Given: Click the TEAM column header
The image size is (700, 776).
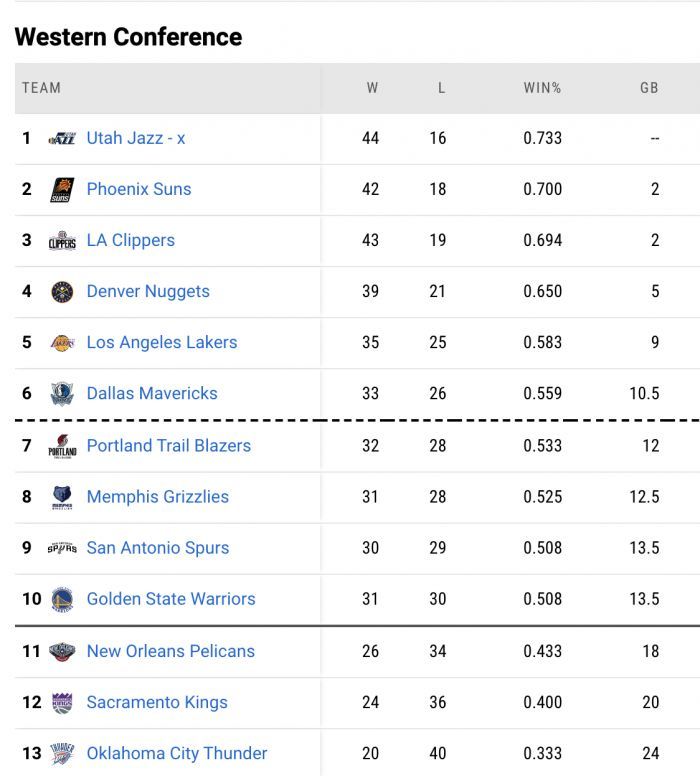Looking at the screenshot, I should click(41, 88).
